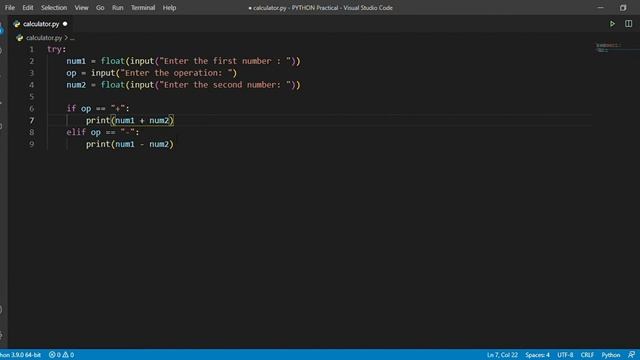640x360 pixels.
Task: Open the feedback icon in status bar
Action: pos(631,355)
